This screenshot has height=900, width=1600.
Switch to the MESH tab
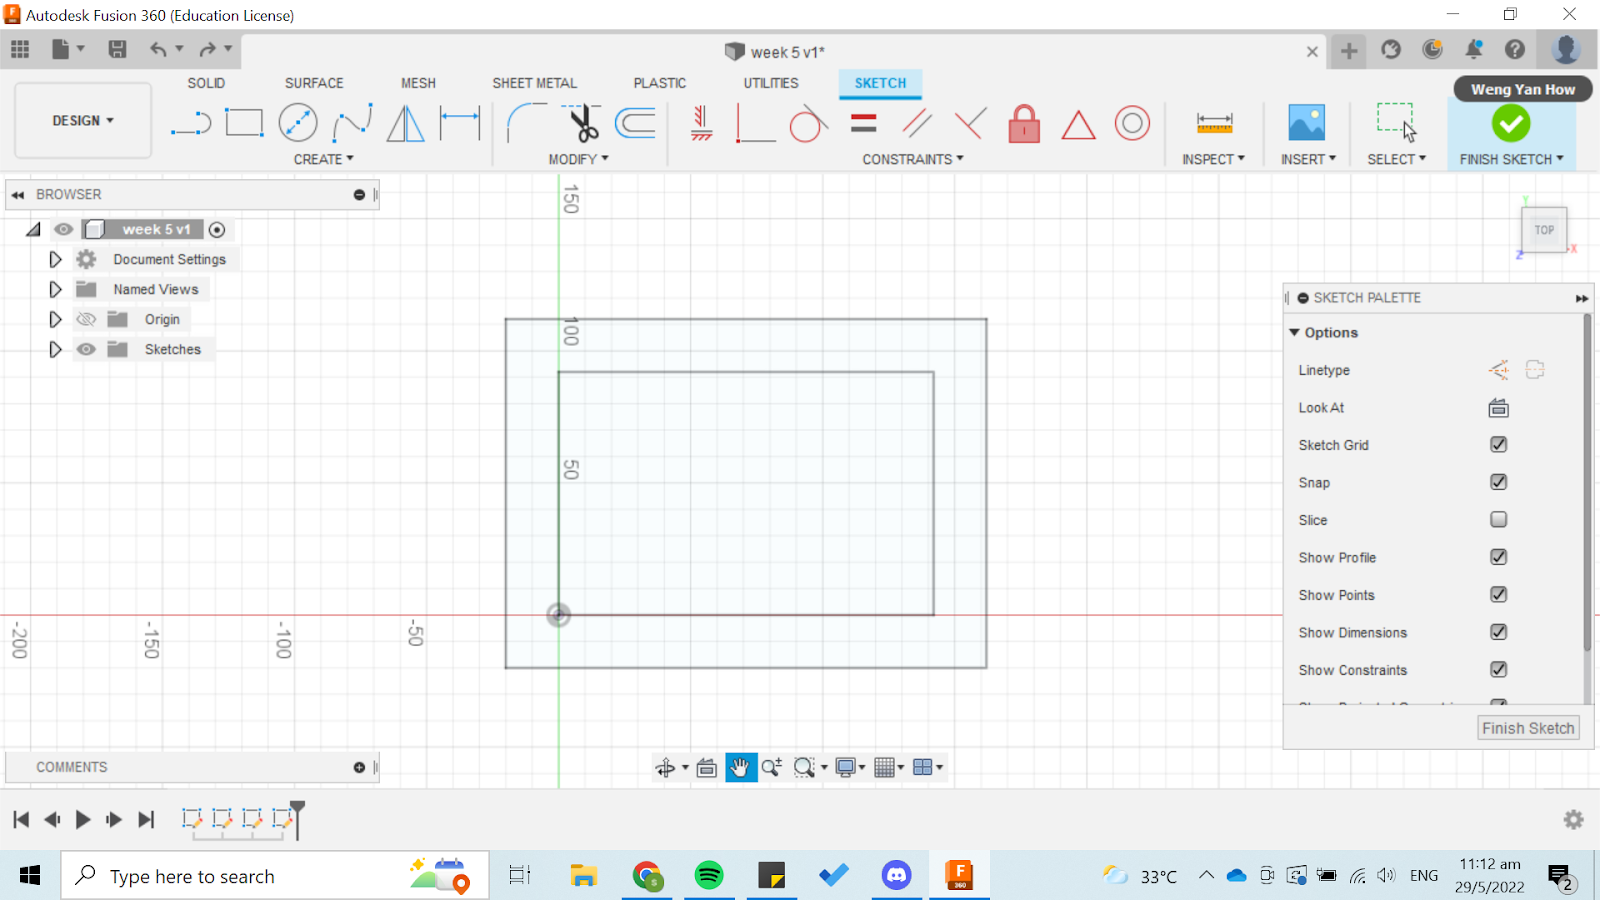(418, 83)
